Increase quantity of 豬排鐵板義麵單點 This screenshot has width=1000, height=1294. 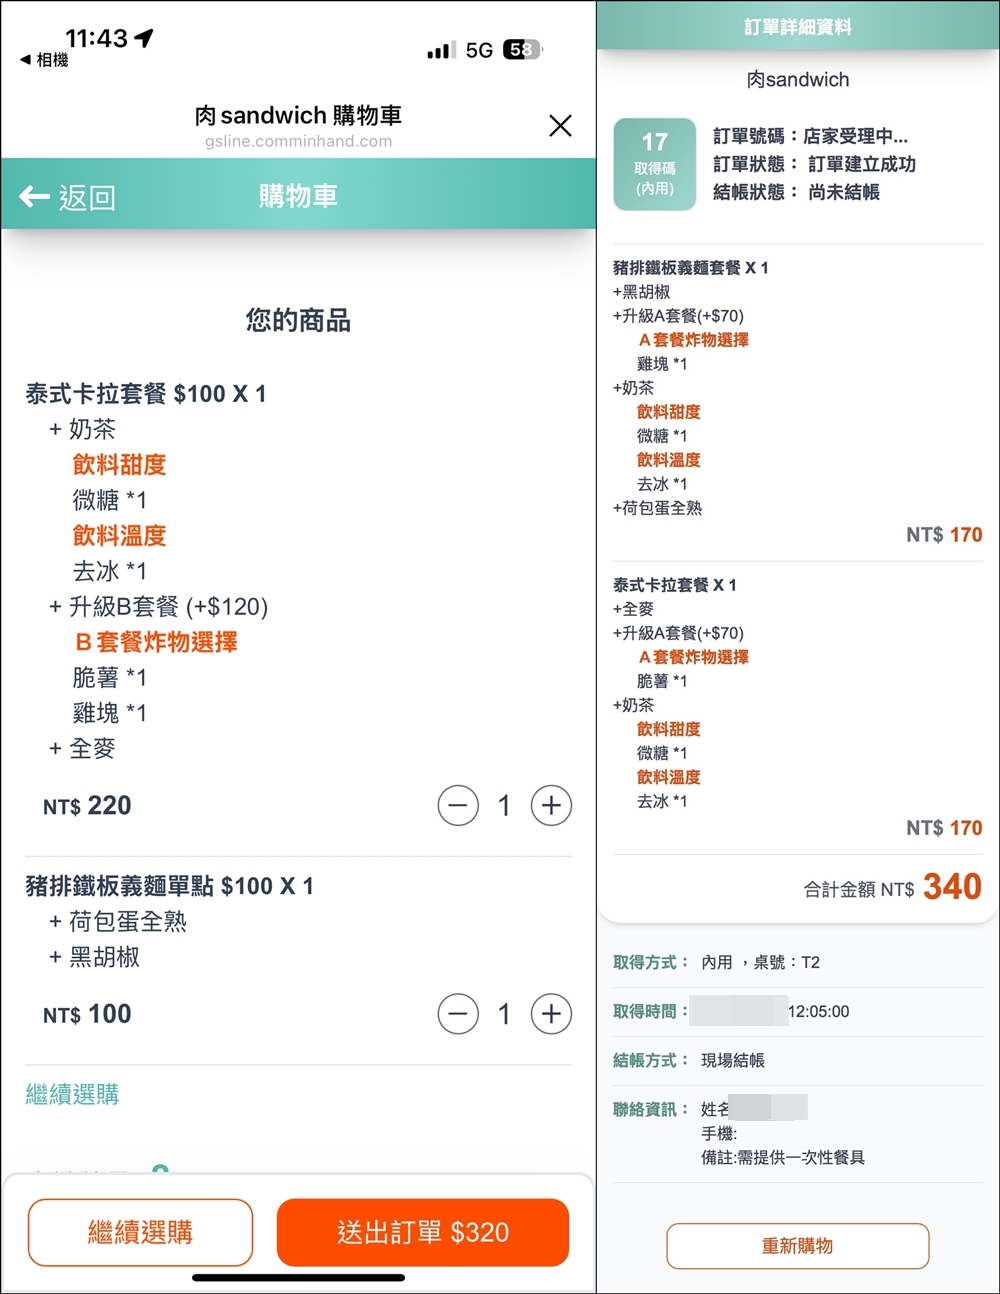551,1014
